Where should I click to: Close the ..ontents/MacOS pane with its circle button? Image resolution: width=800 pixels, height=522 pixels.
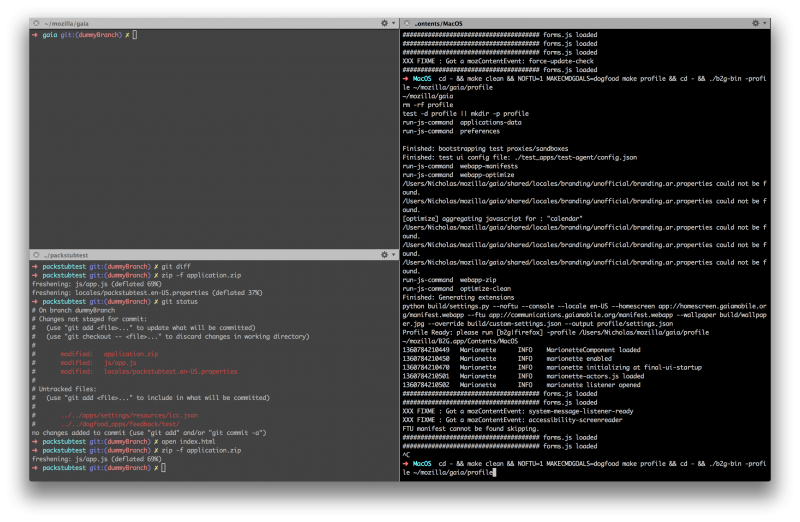point(407,23)
